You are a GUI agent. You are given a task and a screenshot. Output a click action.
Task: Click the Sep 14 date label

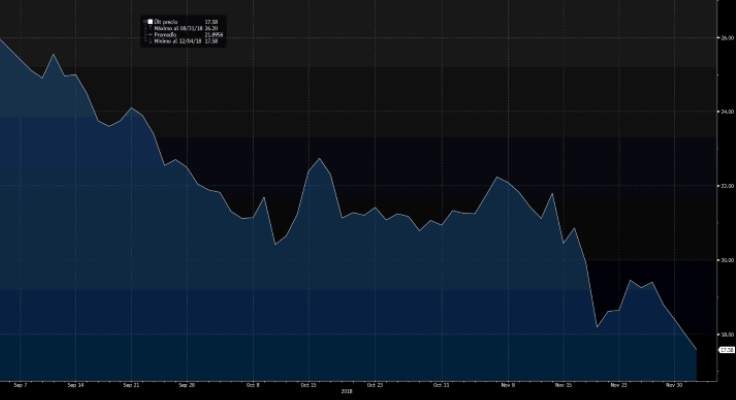pyautogui.click(x=76, y=385)
